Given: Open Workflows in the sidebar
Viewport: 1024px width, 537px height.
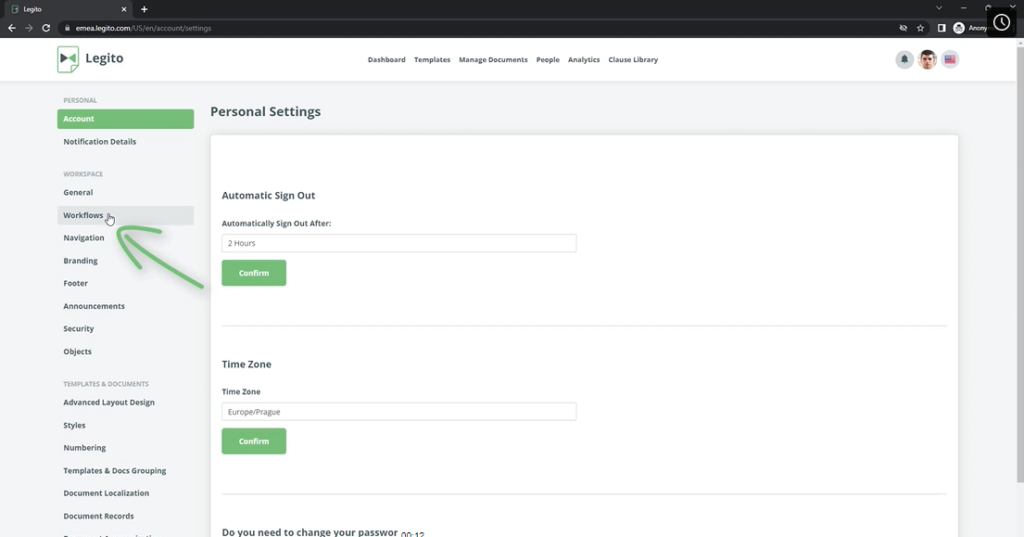Looking at the screenshot, I should click(84, 215).
